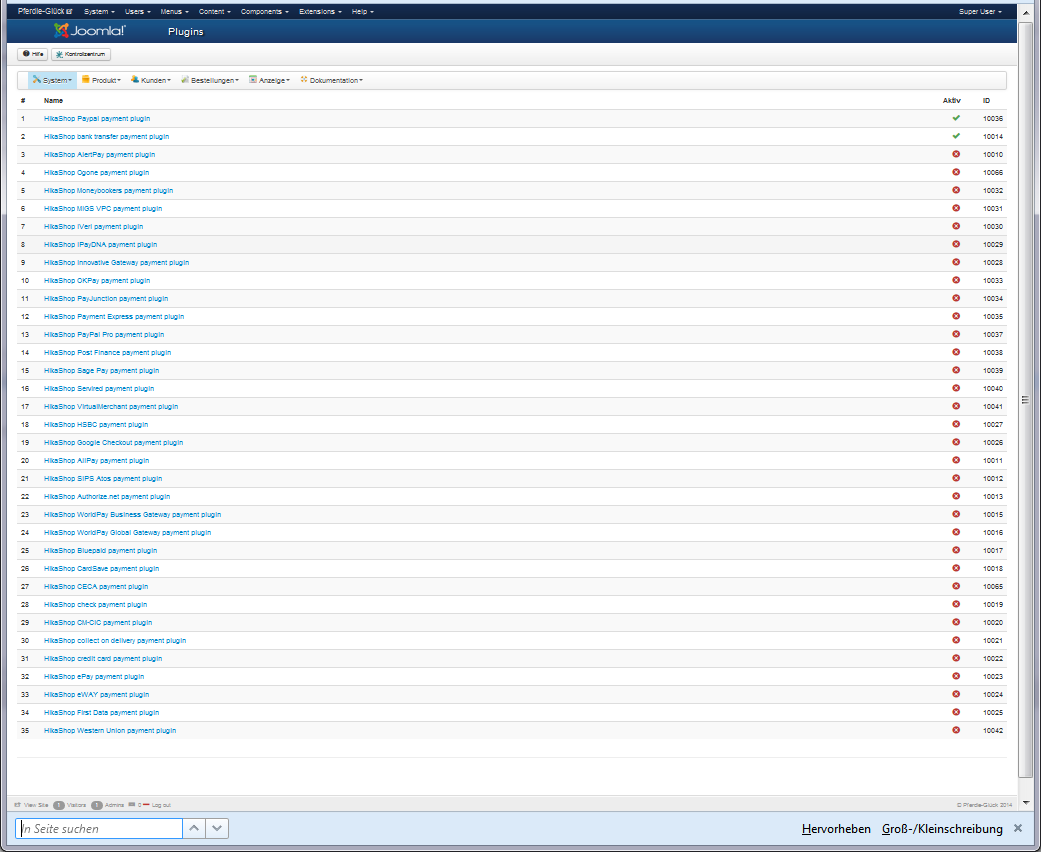Enable the iPayDNA plugin status icon
Image resolution: width=1041 pixels, height=852 pixels.
click(x=956, y=244)
